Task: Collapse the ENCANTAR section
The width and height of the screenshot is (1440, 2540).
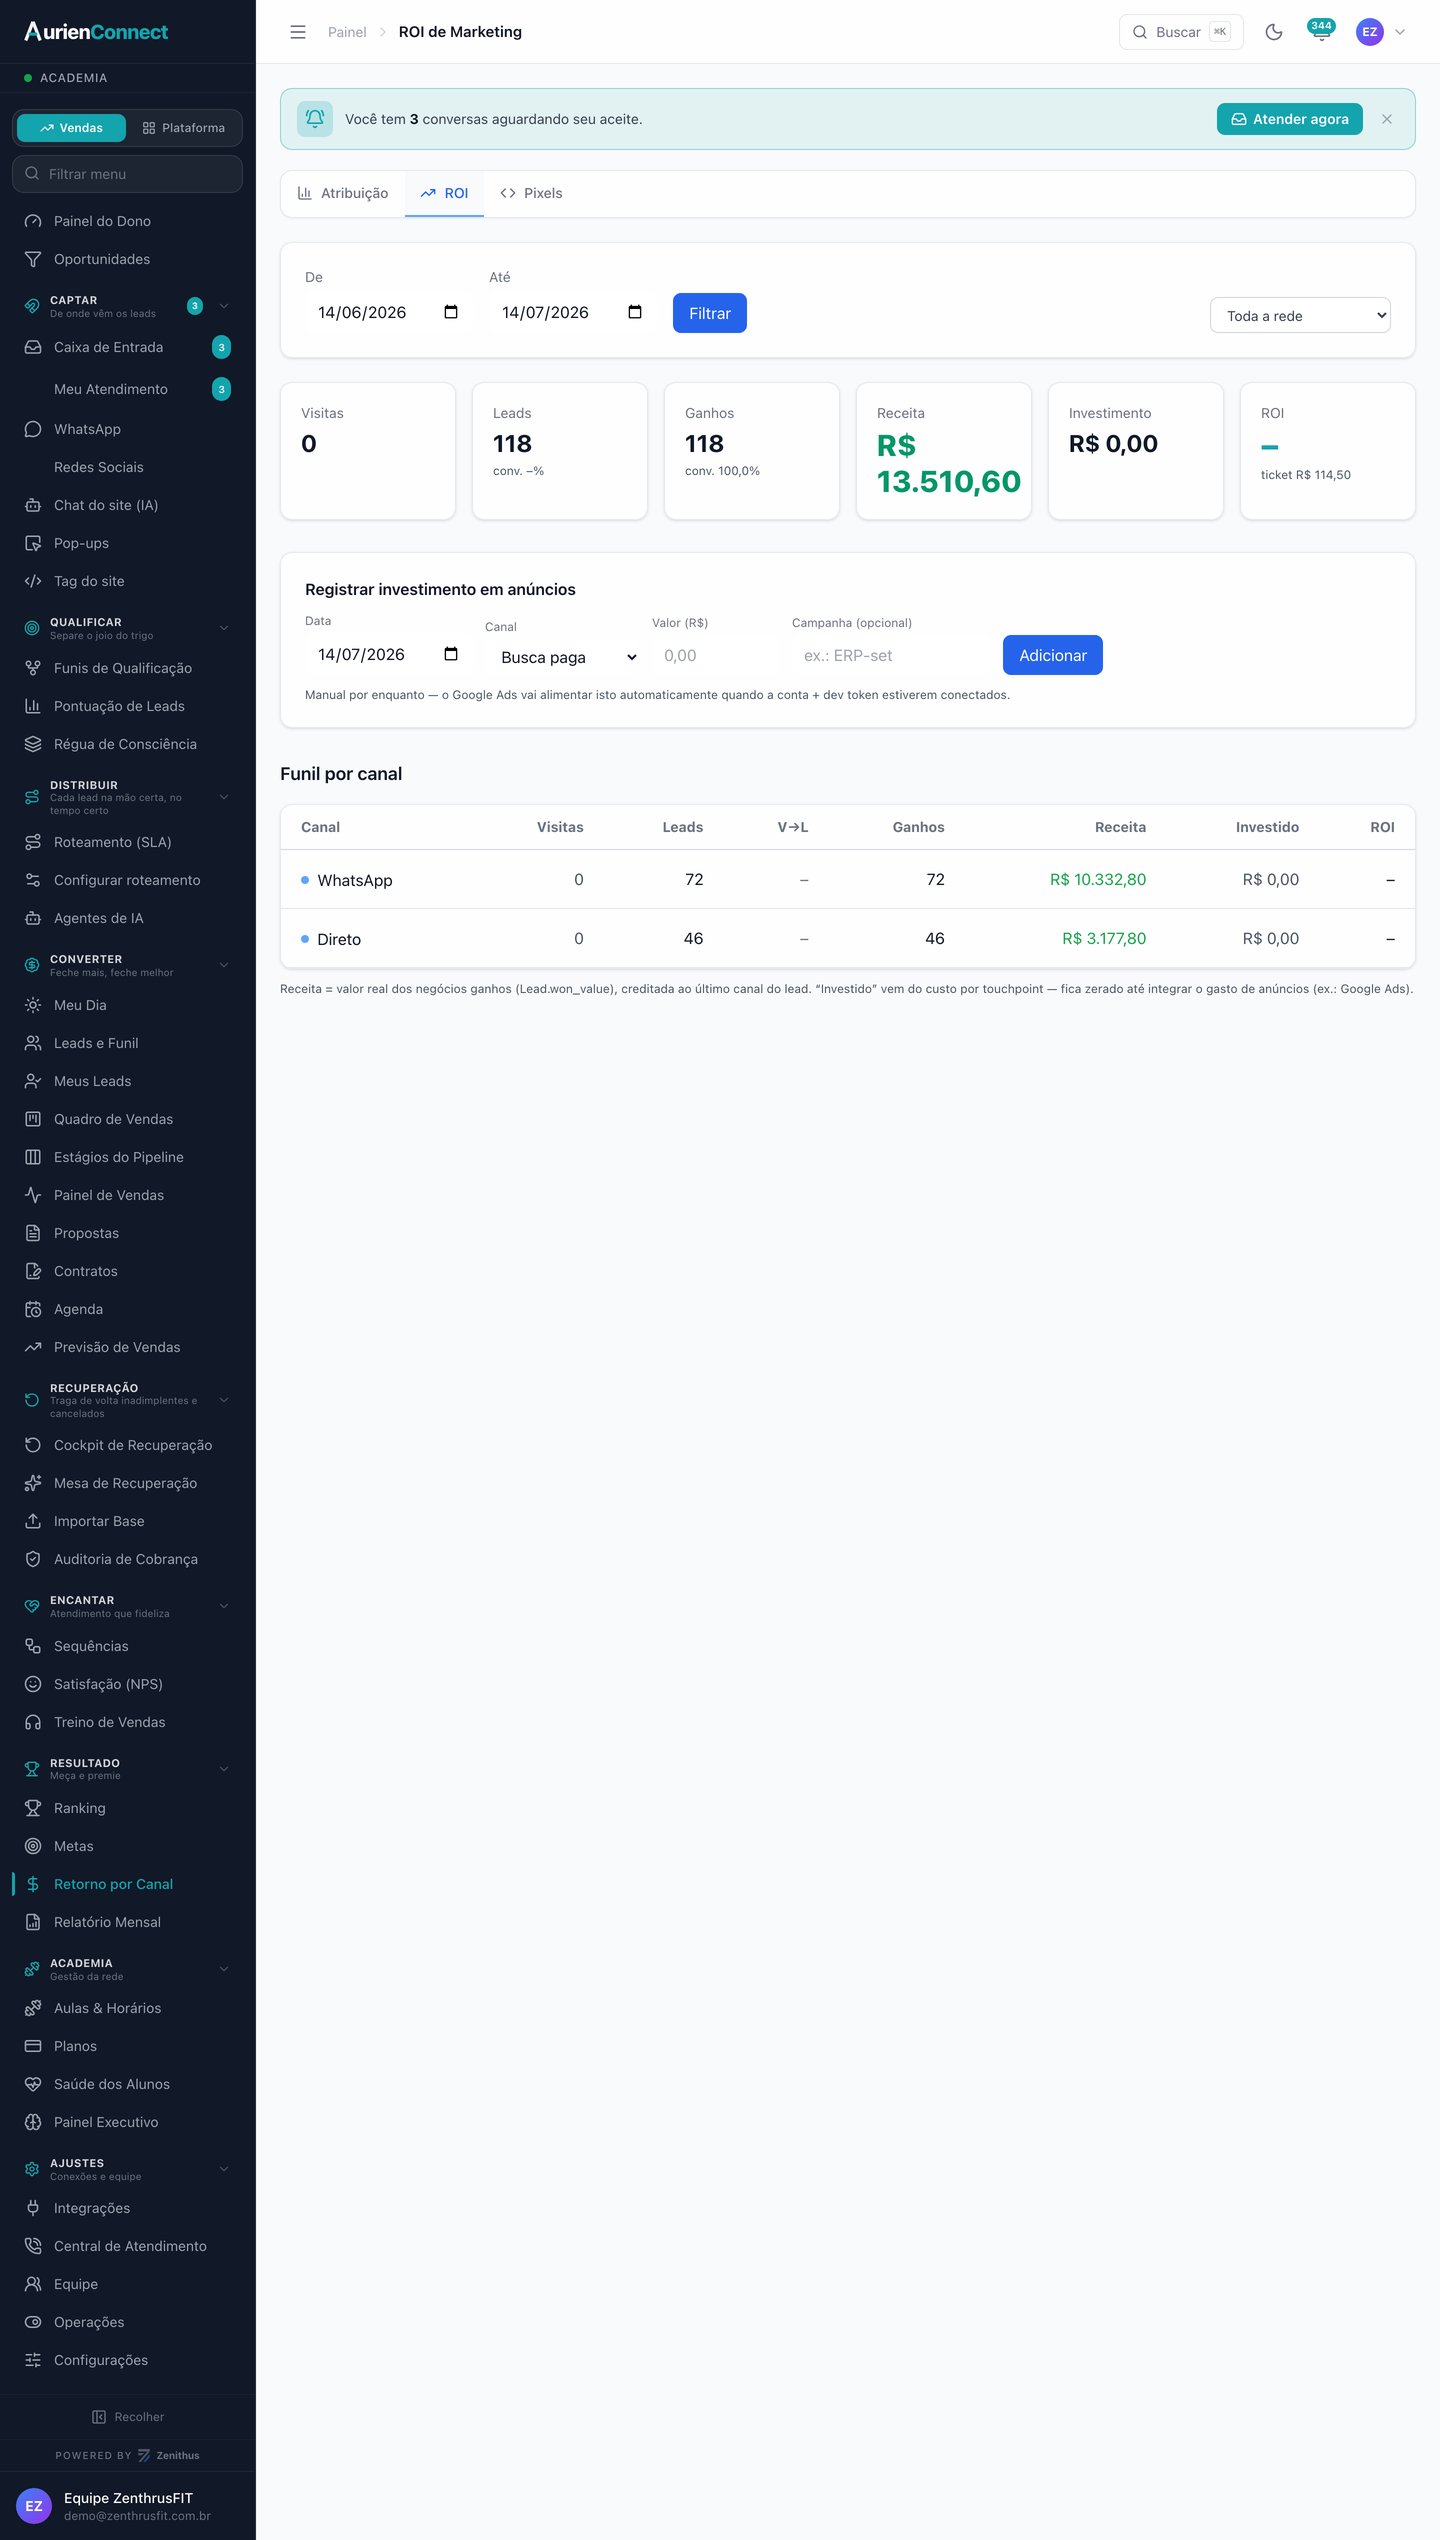Action: click(224, 1606)
